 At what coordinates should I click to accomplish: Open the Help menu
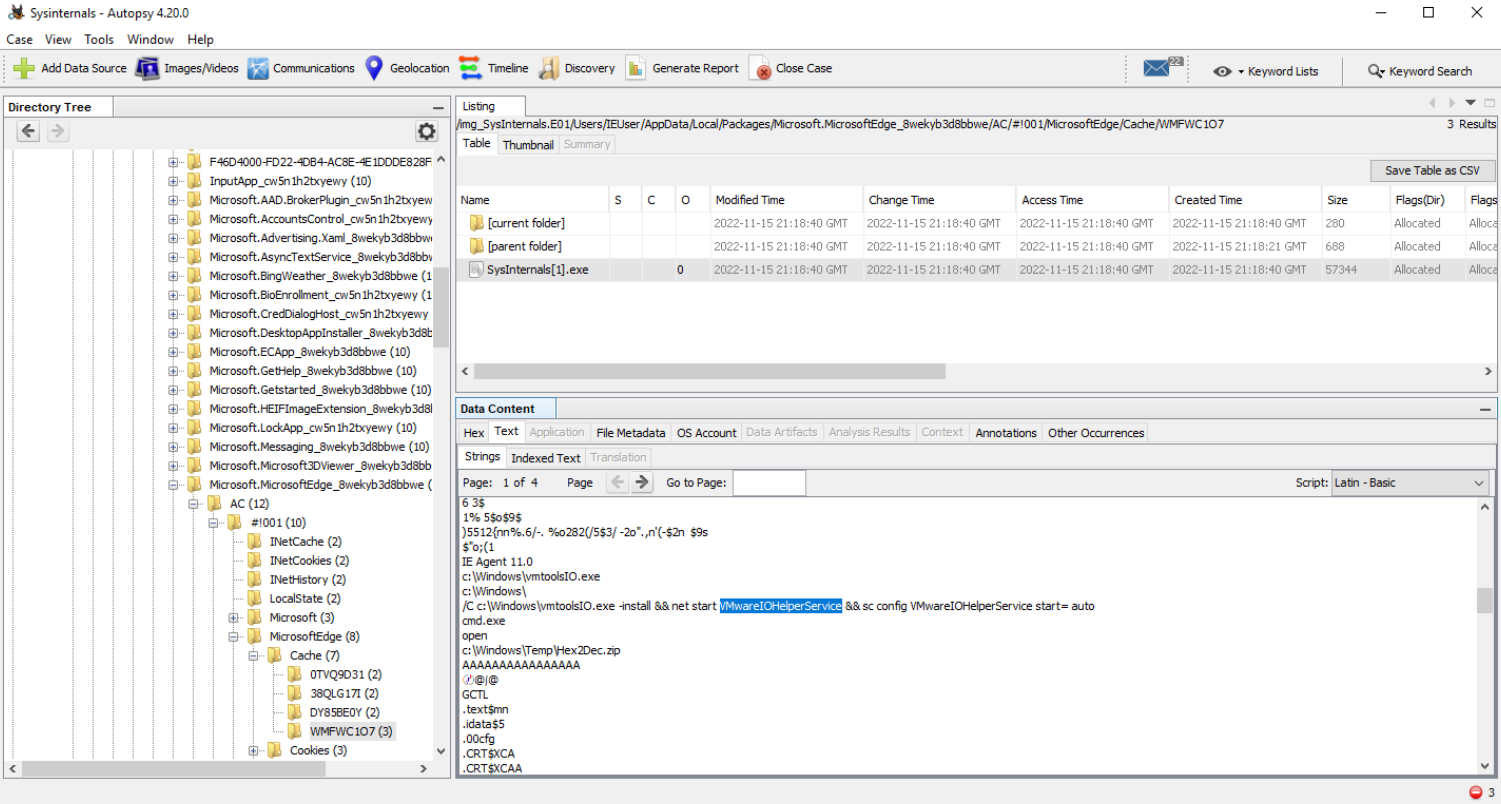[200, 39]
